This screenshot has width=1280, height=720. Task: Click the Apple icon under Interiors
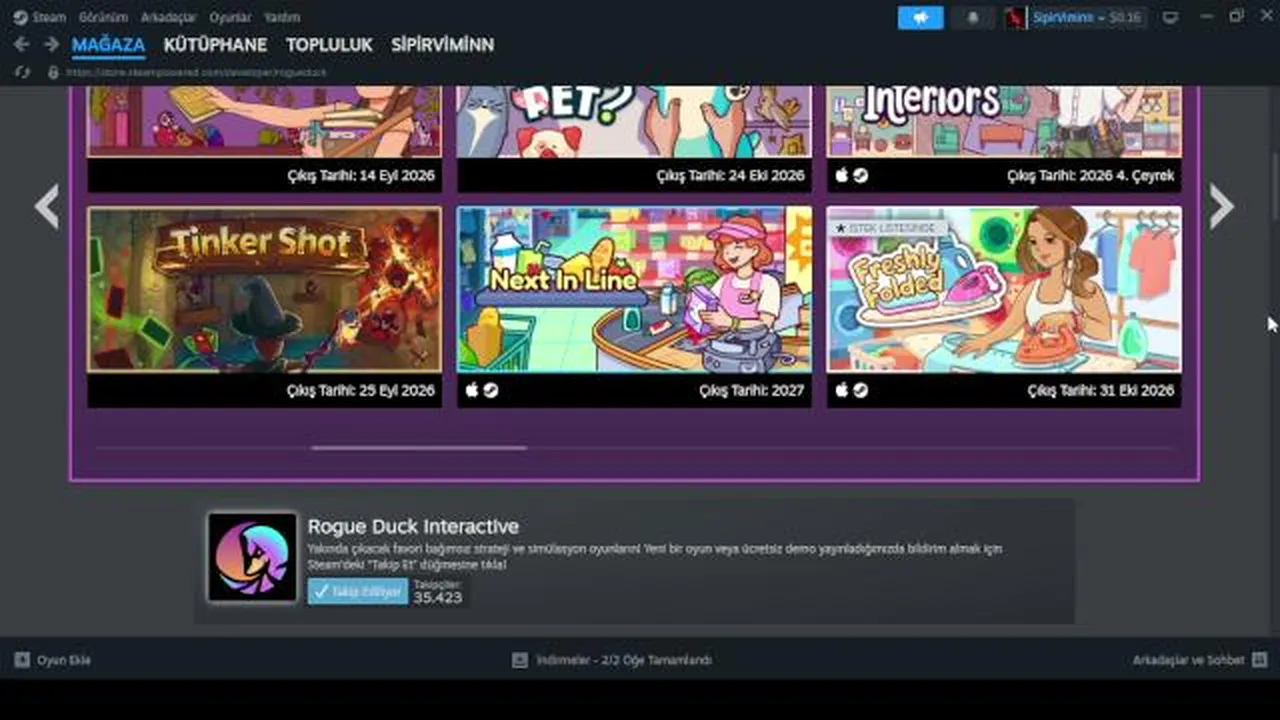tap(842, 175)
